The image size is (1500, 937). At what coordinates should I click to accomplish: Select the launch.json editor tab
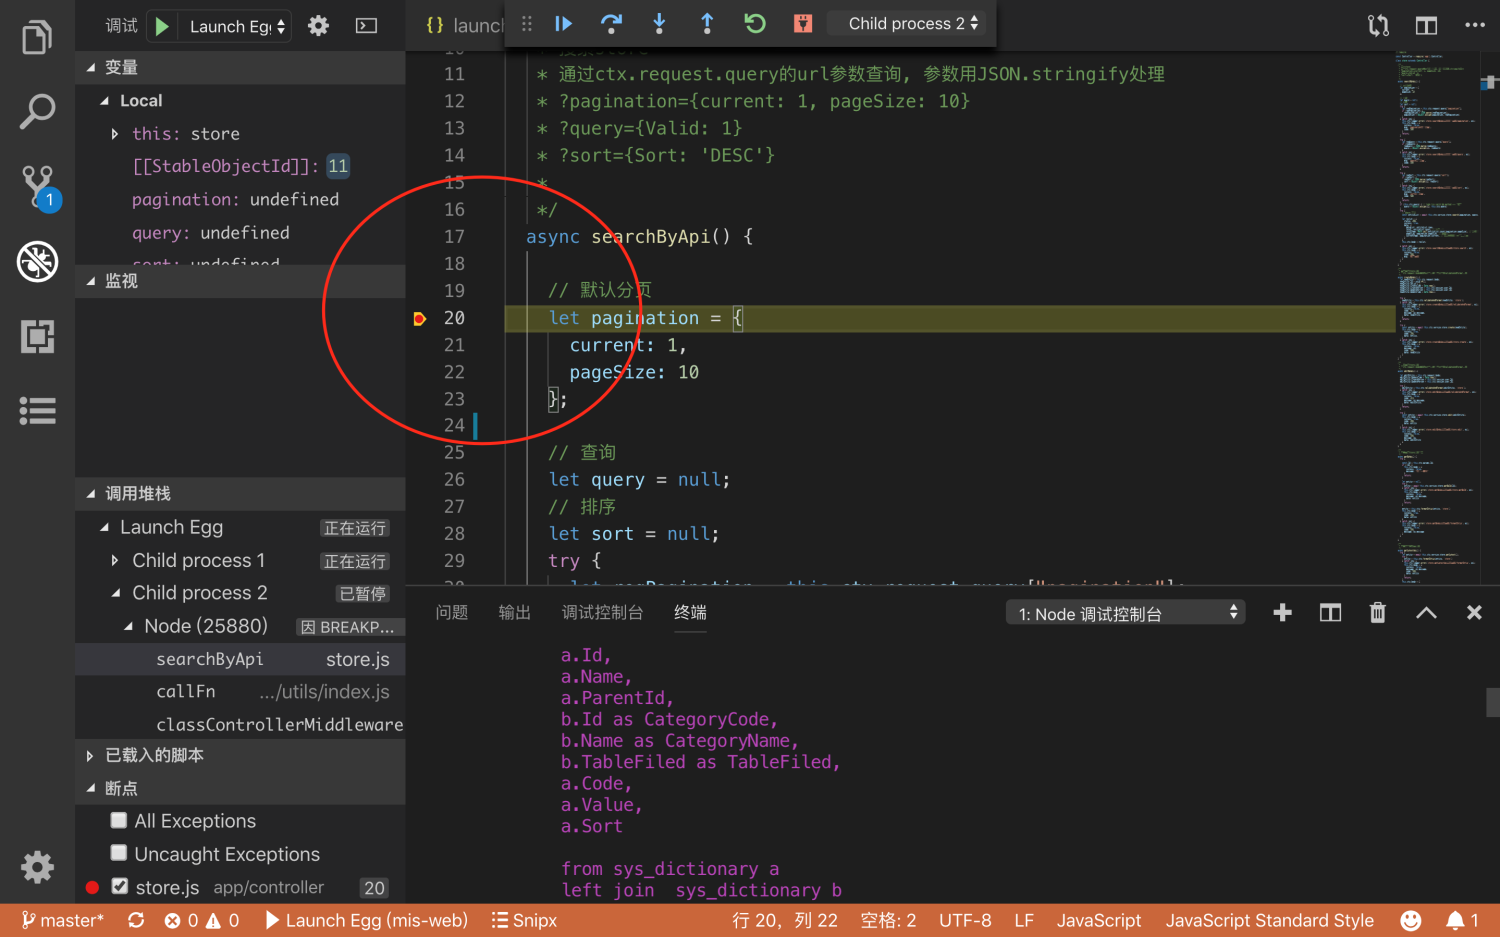(x=463, y=26)
